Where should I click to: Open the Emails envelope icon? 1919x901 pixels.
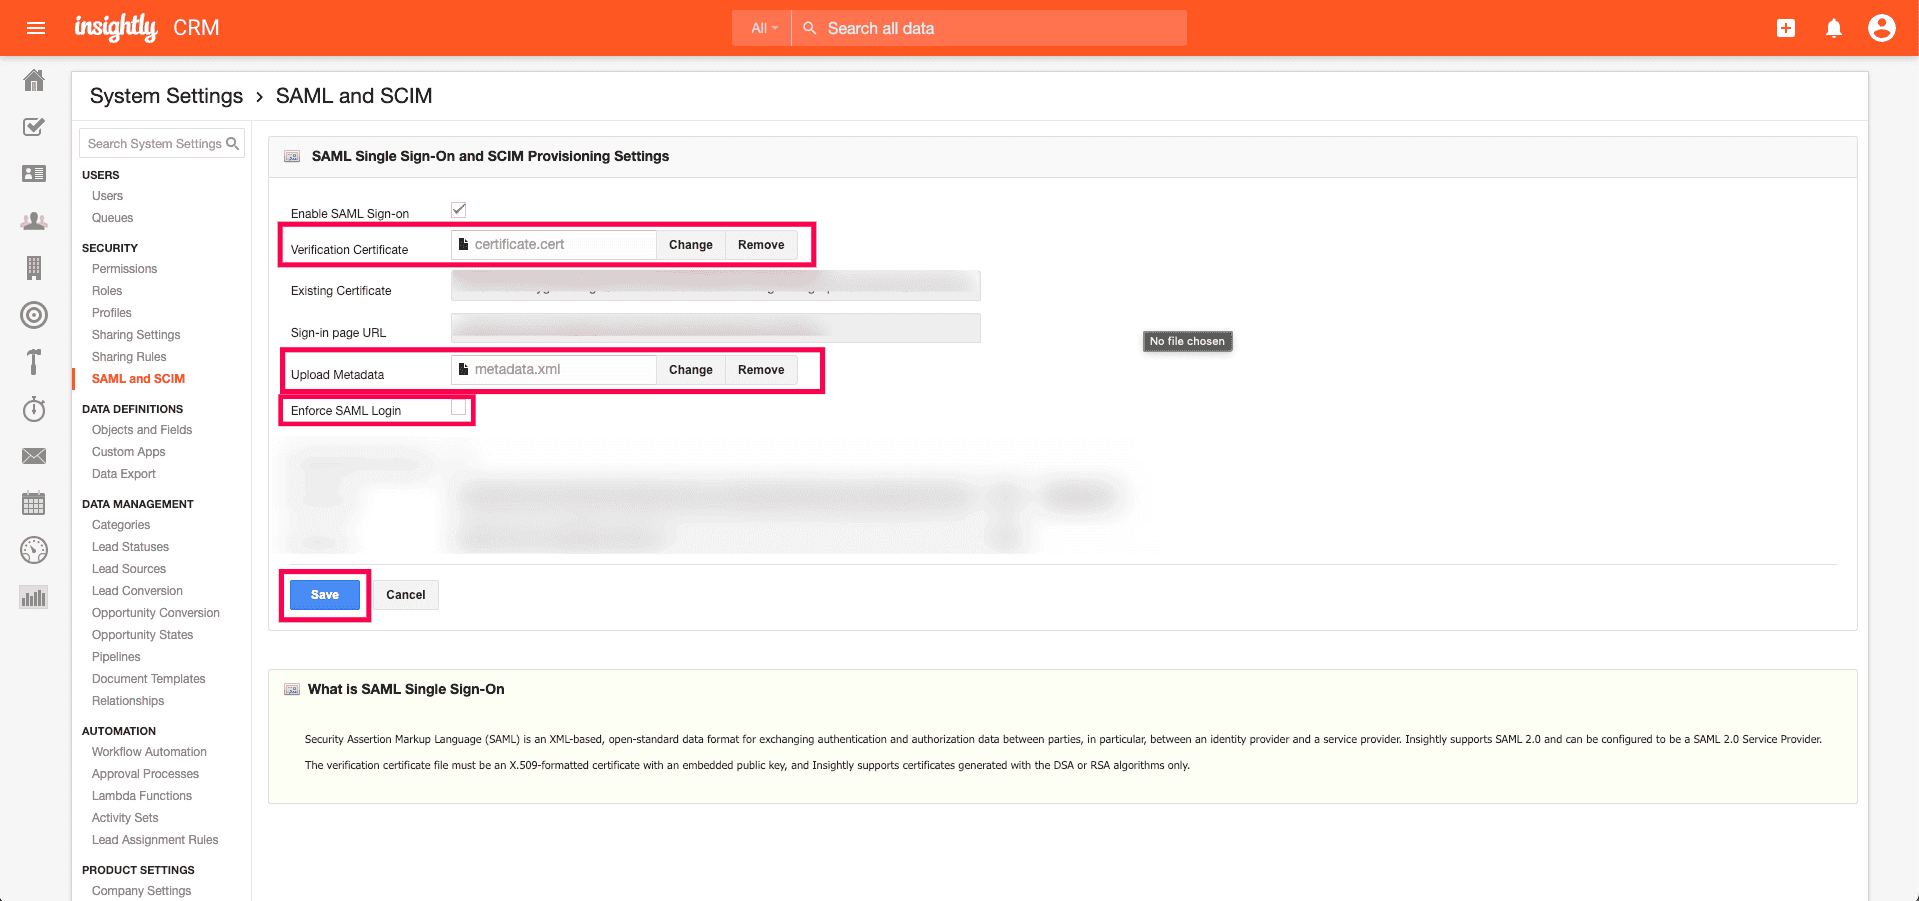[x=33, y=456]
